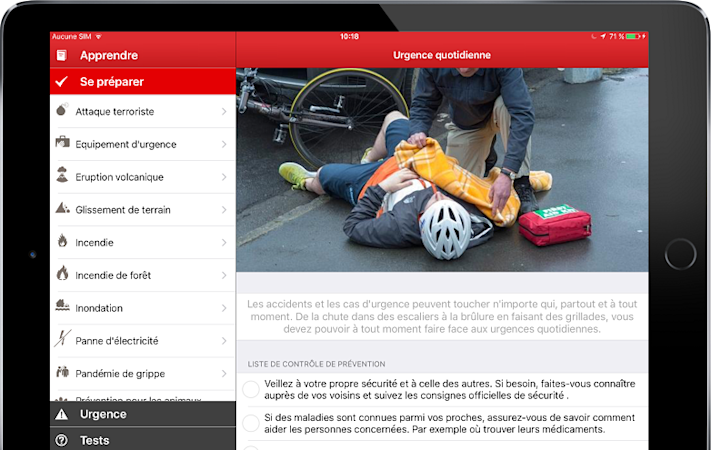Open the Apprendre section
This screenshot has width=711, height=450.
(143, 55)
